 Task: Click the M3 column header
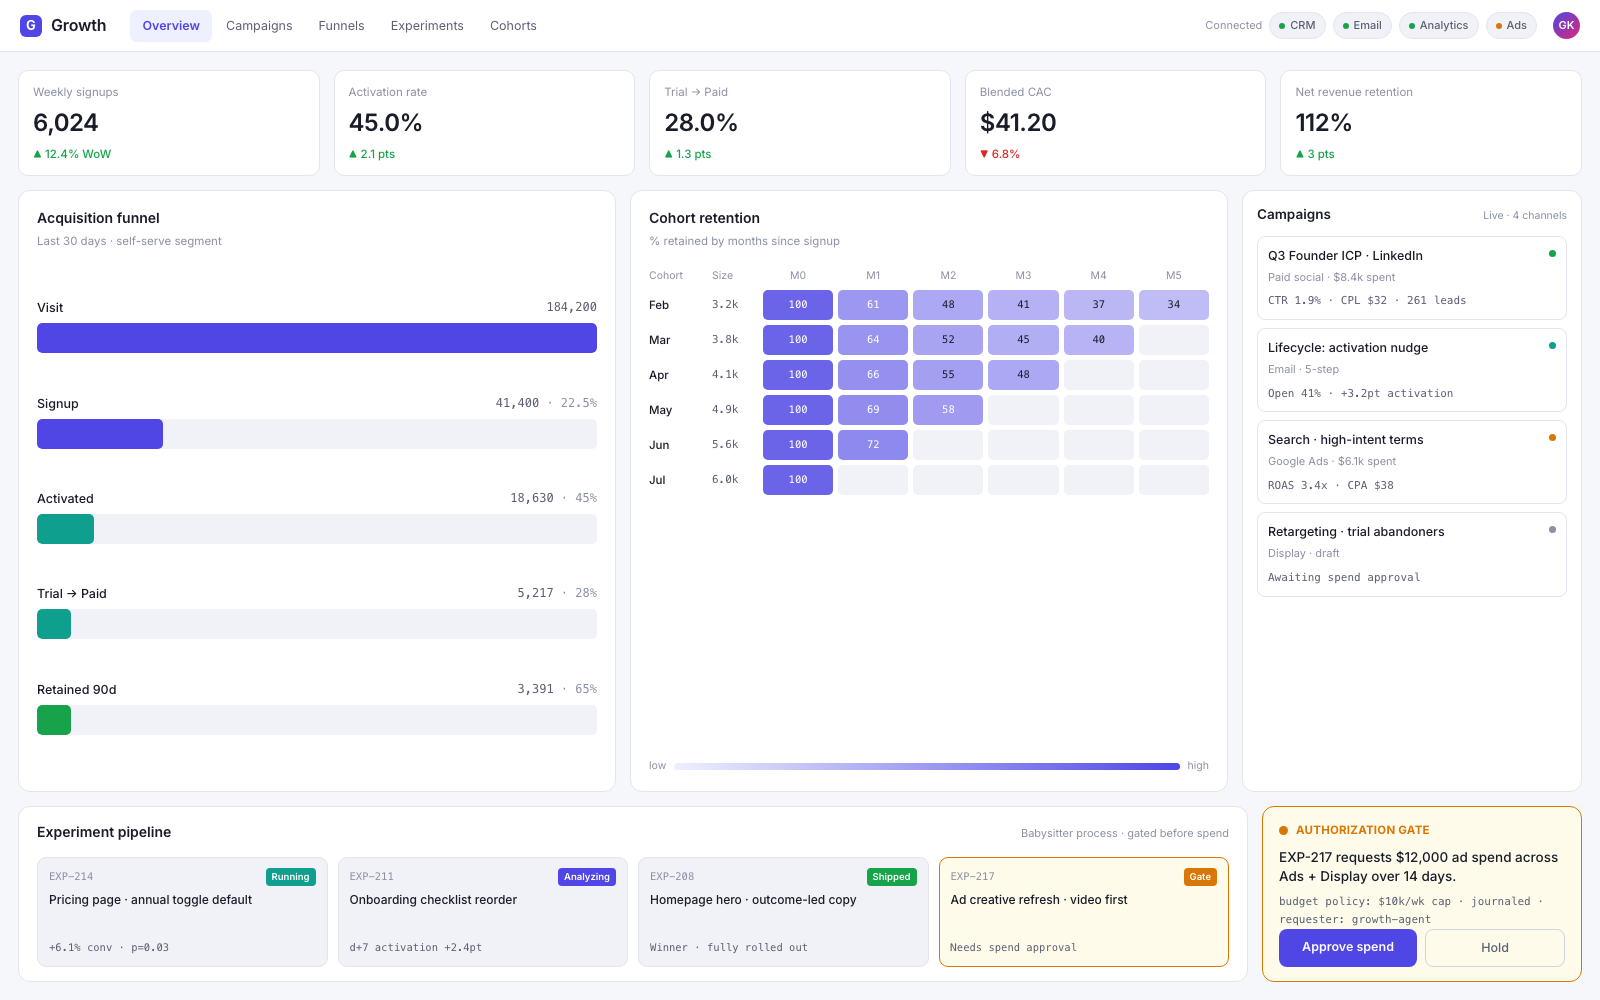tap(1023, 275)
